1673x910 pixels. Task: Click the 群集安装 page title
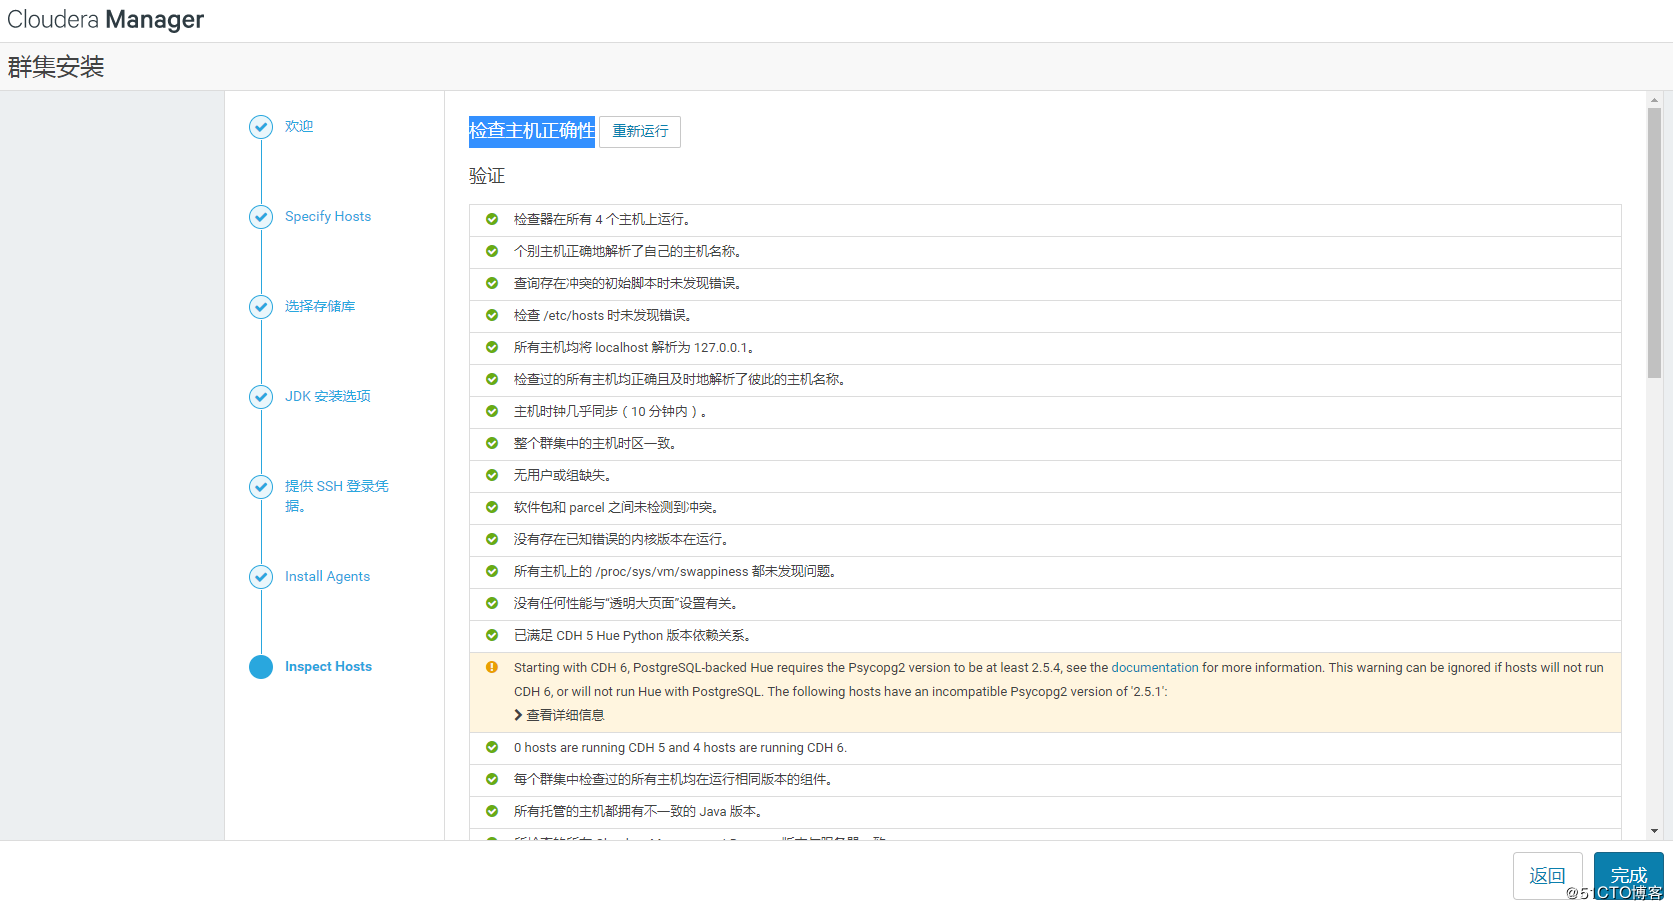tap(56, 67)
